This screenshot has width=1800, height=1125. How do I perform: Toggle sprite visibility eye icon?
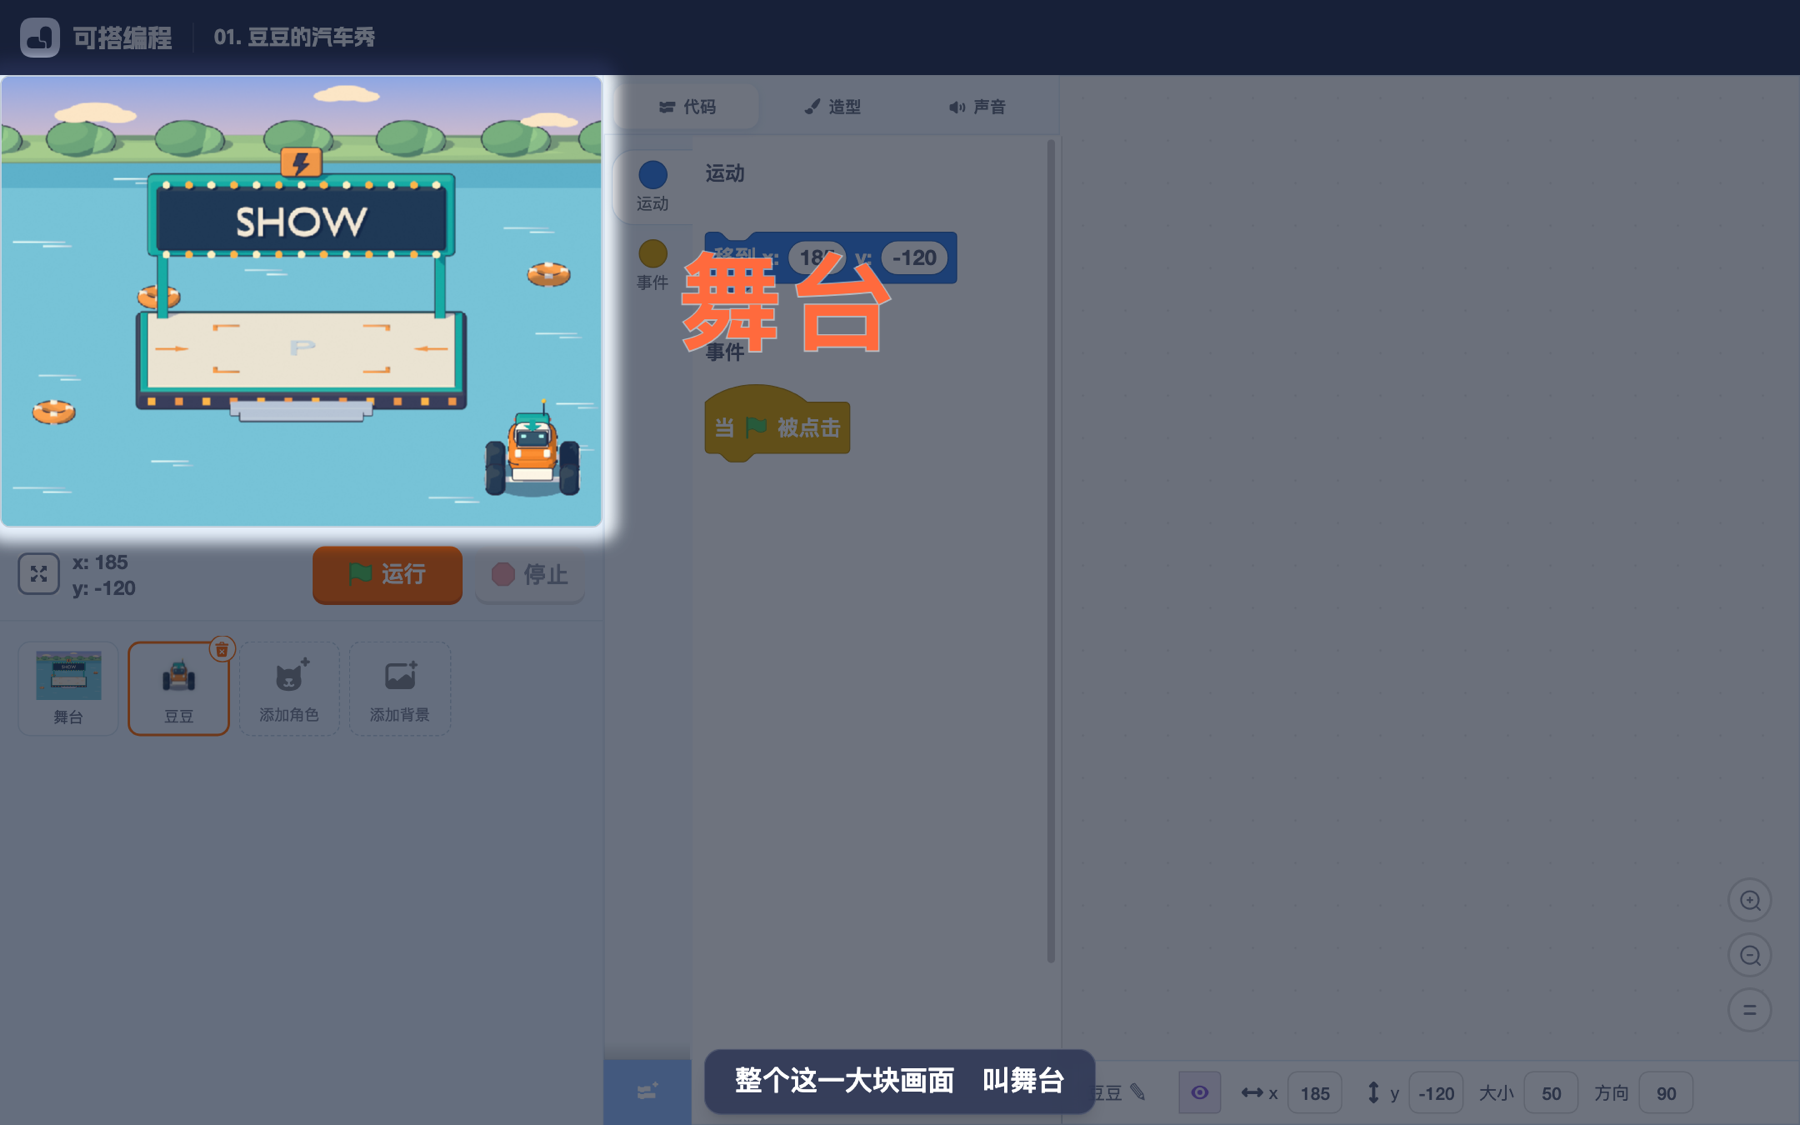pos(1199,1093)
